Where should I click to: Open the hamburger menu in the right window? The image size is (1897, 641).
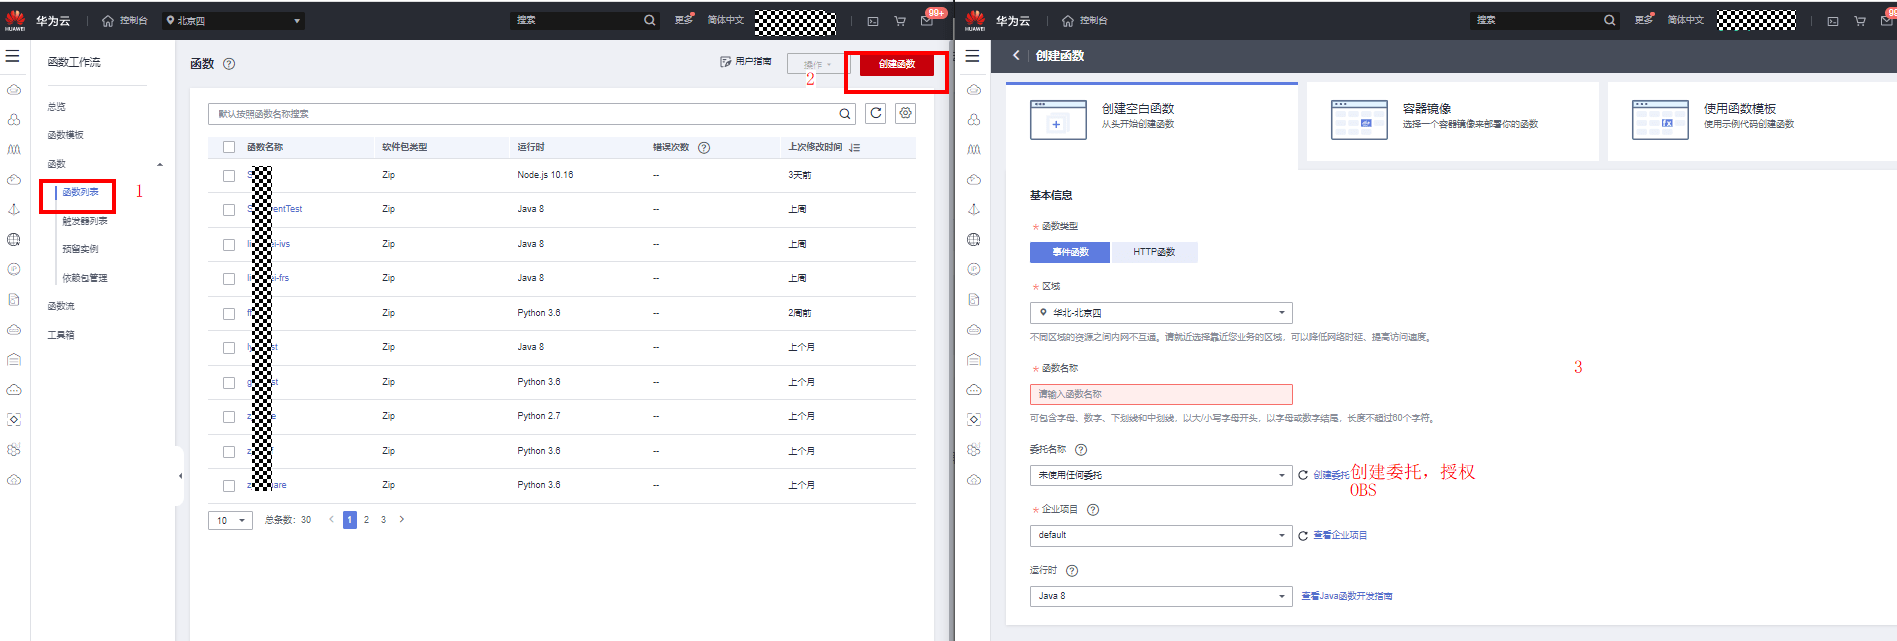click(x=972, y=56)
